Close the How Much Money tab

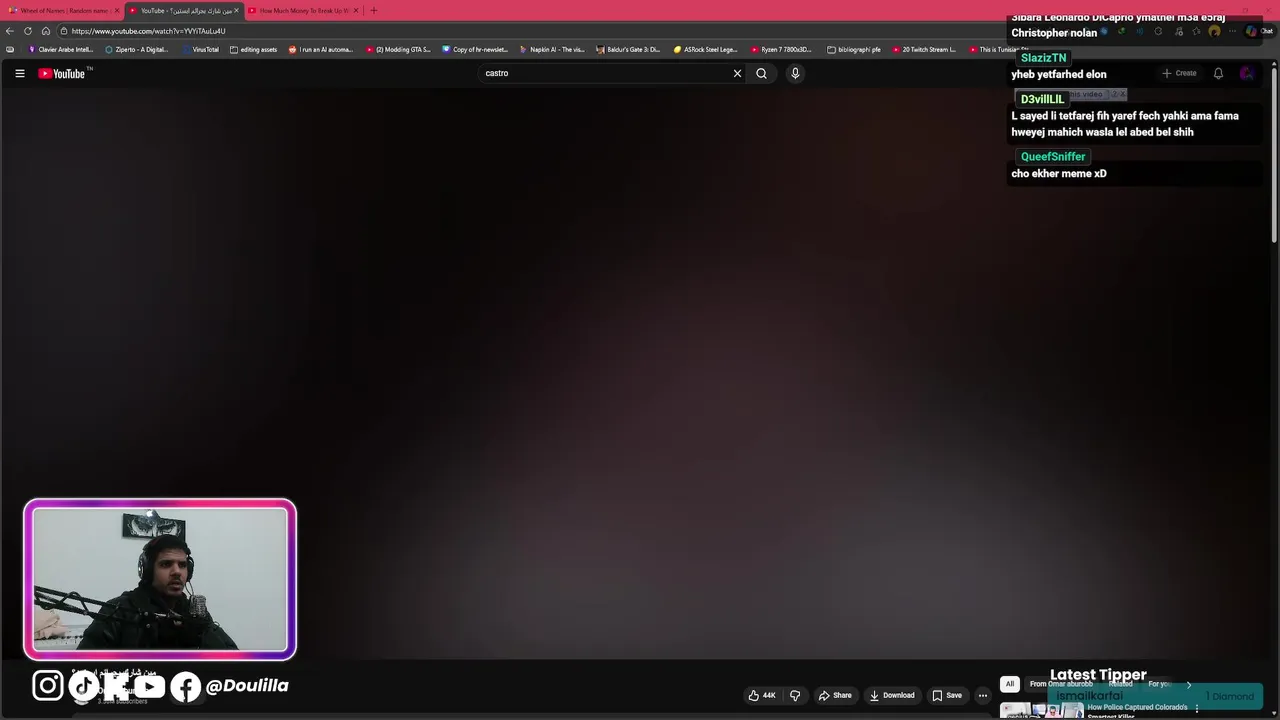click(355, 10)
